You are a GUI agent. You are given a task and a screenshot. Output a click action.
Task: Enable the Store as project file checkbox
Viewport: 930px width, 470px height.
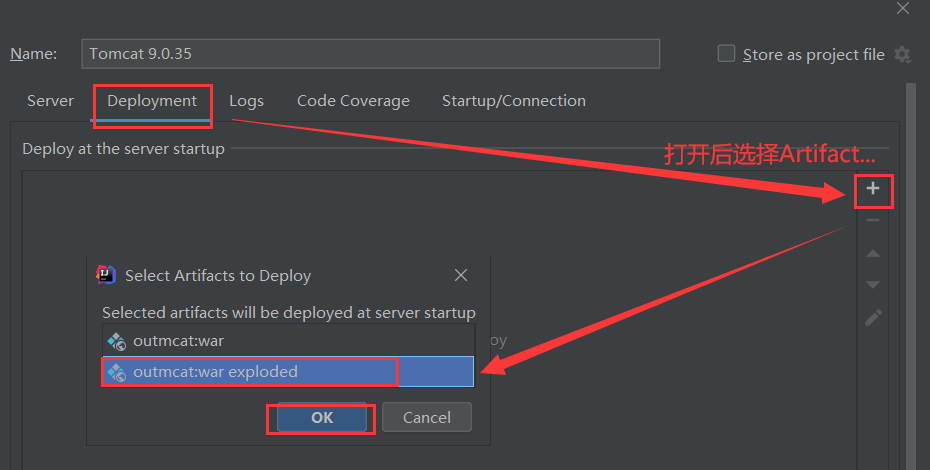[x=726, y=53]
